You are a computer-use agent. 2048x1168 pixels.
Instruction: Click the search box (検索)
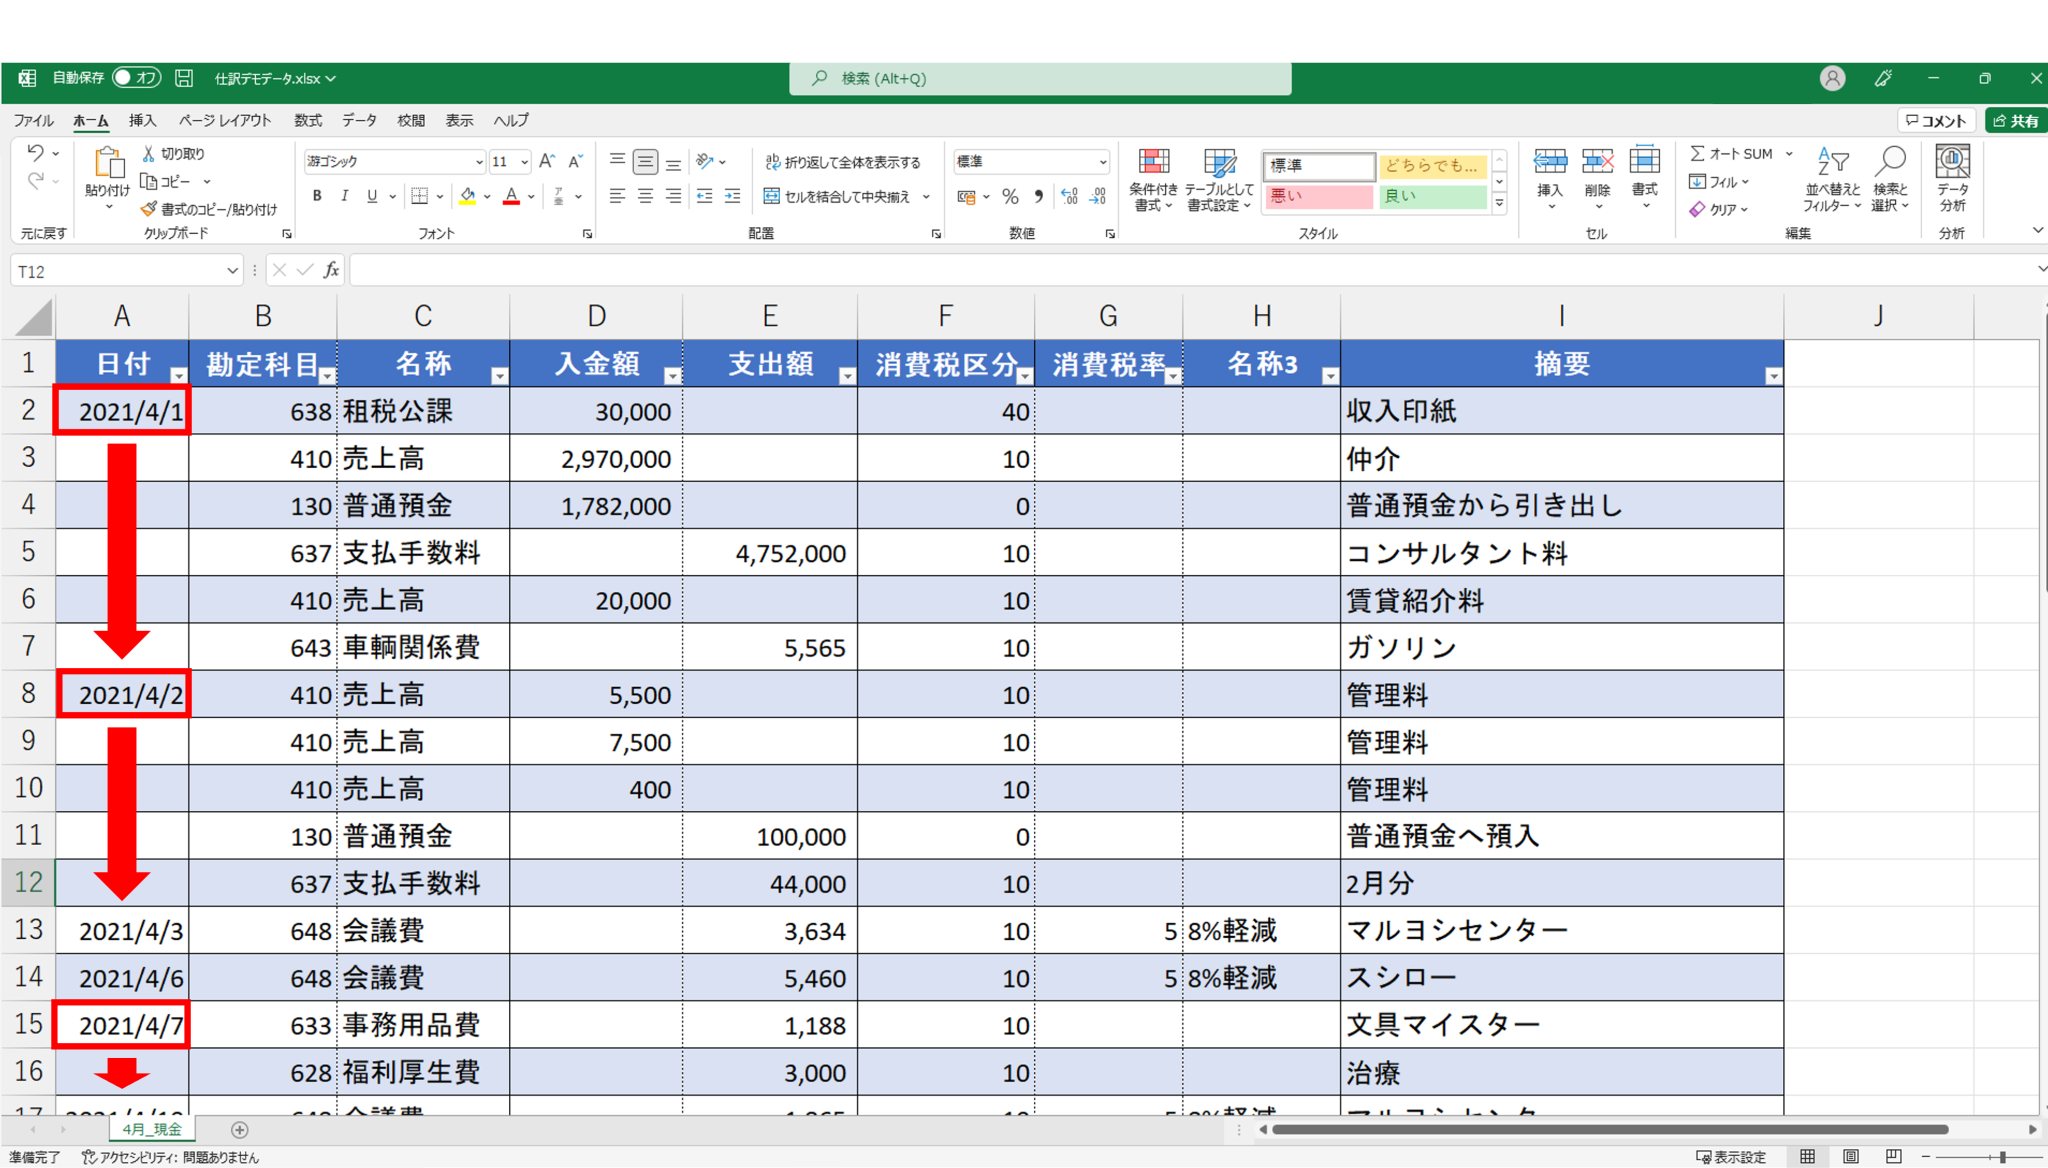(x=1040, y=78)
